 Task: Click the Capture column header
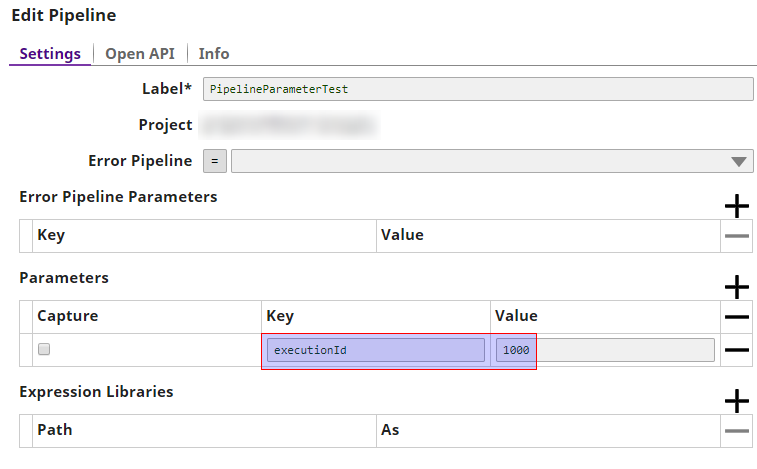coord(68,316)
